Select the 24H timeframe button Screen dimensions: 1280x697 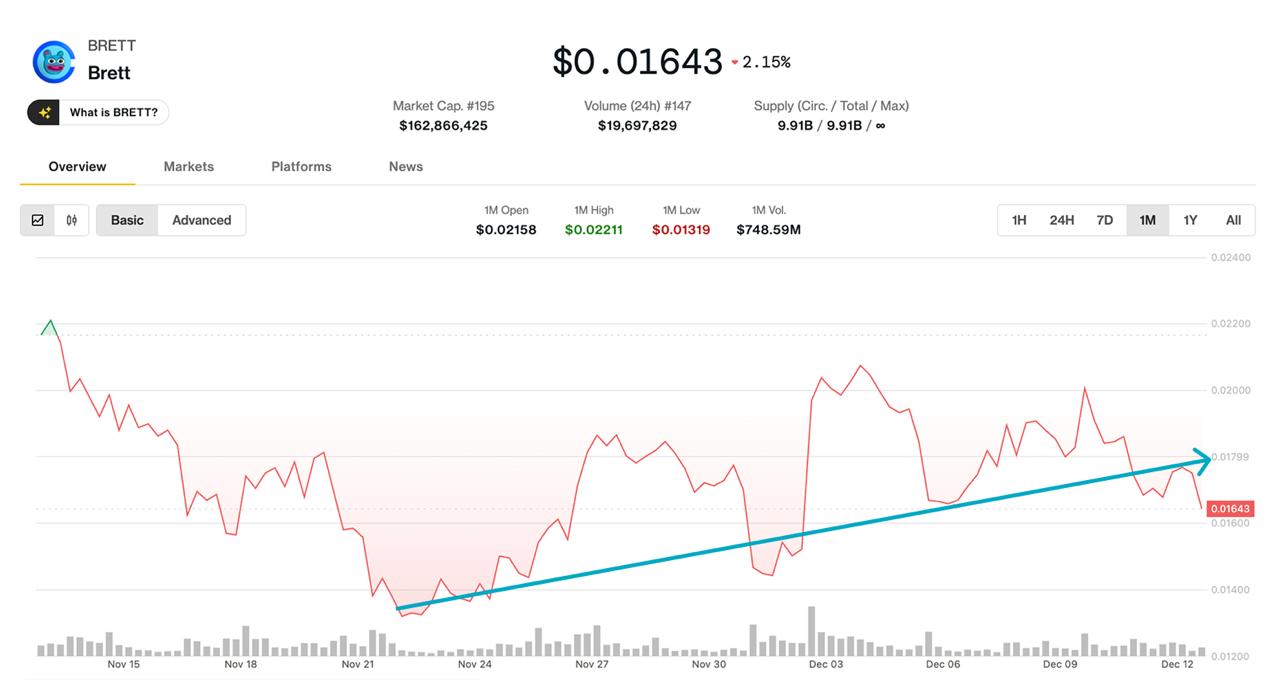1060,220
